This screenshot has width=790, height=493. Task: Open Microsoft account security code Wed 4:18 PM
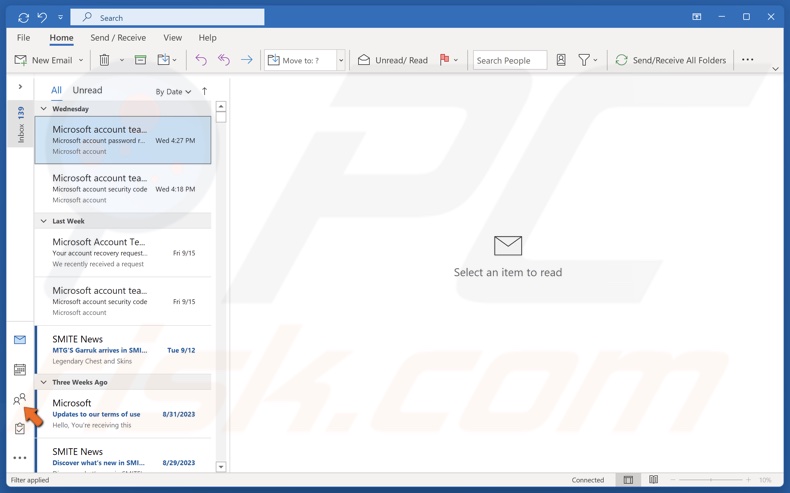[x=123, y=188]
